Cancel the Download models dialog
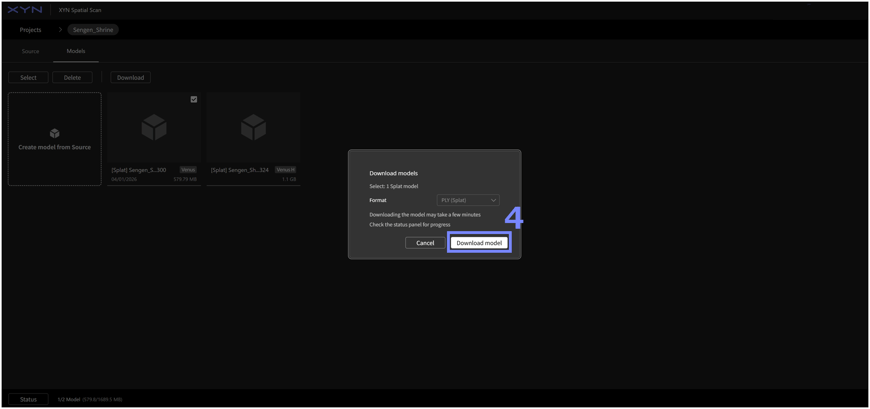The width and height of the screenshot is (870, 409). pyautogui.click(x=425, y=243)
